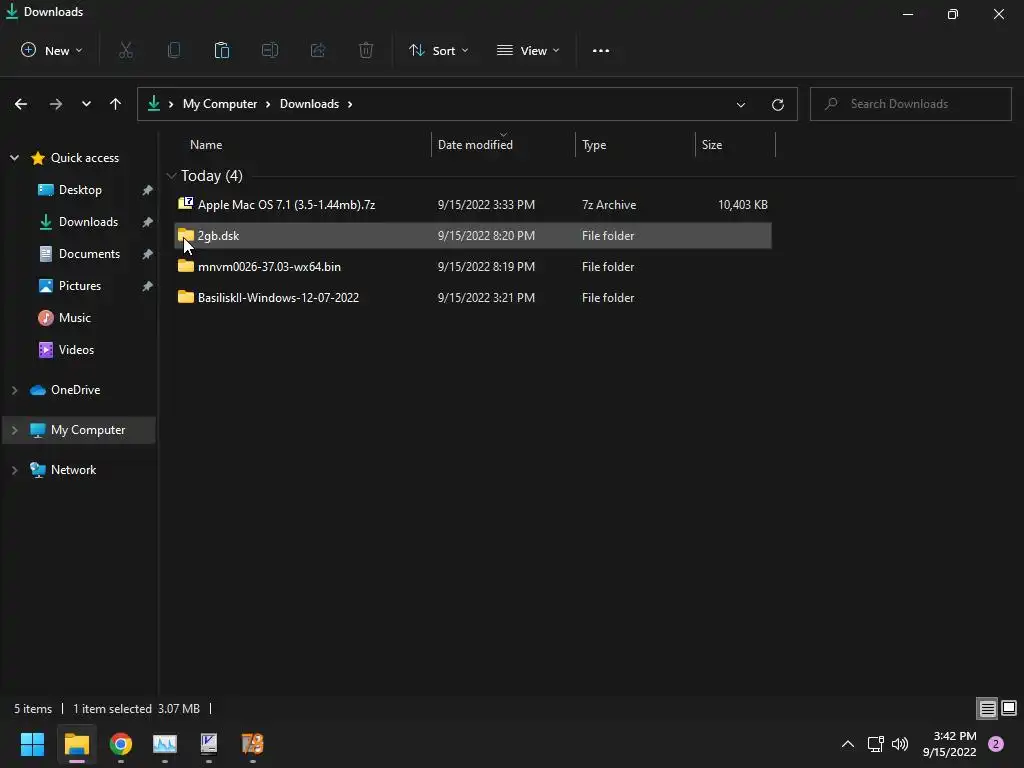Open the Windows Start menu
1024x768 pixels.
tap(33, 744)
